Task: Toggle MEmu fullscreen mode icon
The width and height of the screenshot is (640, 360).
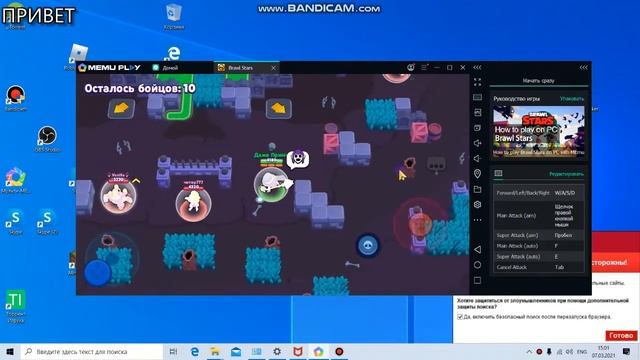Action: point(477,82)
